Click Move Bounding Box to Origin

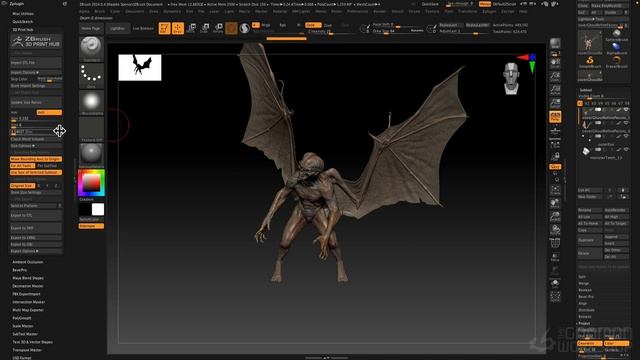[x=36, y=159]
